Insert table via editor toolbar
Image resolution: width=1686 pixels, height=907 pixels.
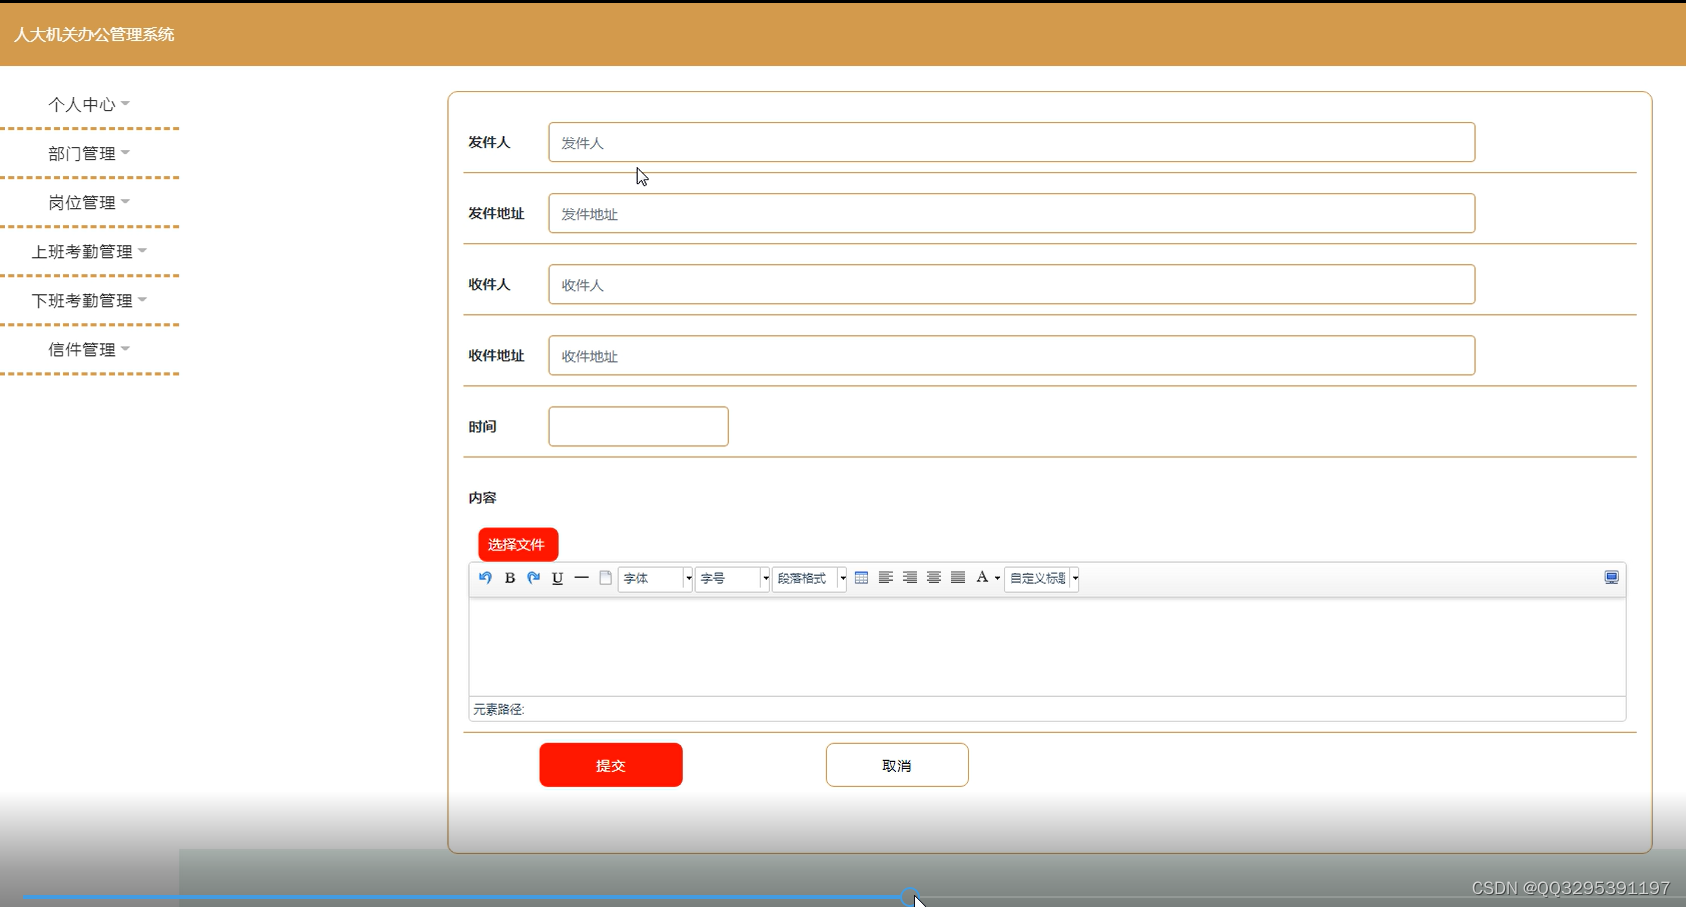click(862, 578)
